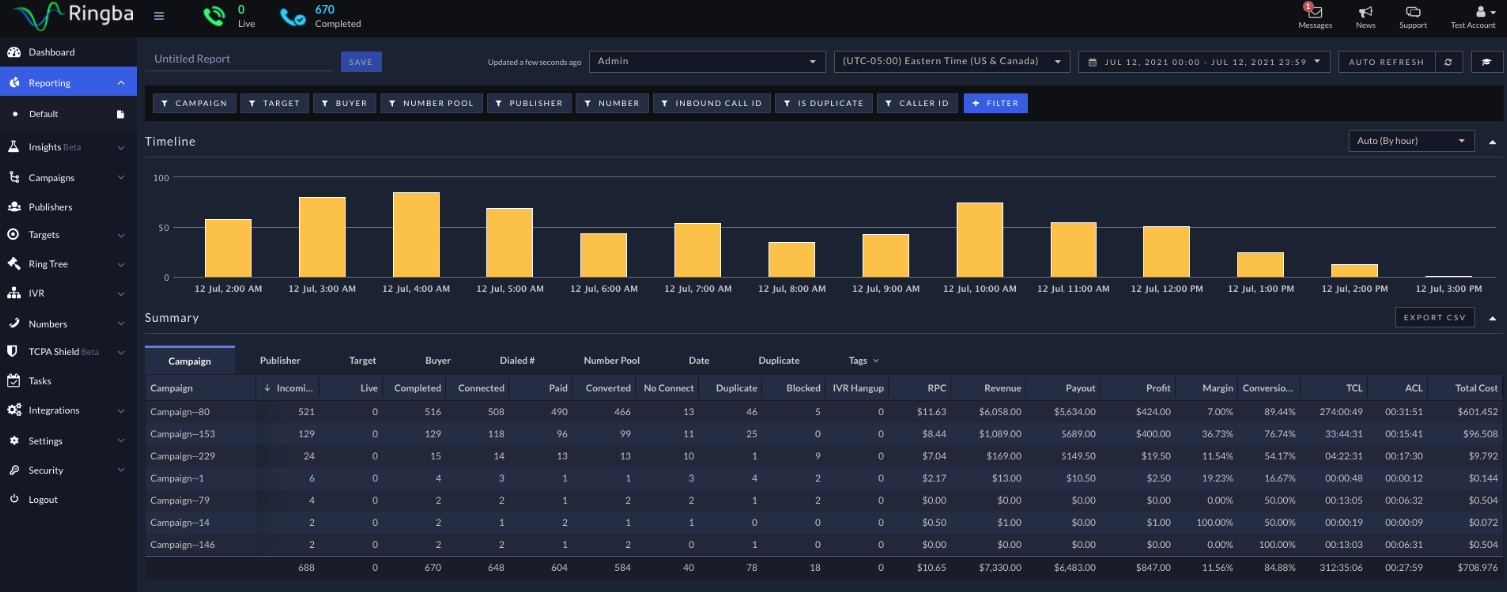
Task: Switch to the Publisher summary tab
Action: [x=280, y=360]
